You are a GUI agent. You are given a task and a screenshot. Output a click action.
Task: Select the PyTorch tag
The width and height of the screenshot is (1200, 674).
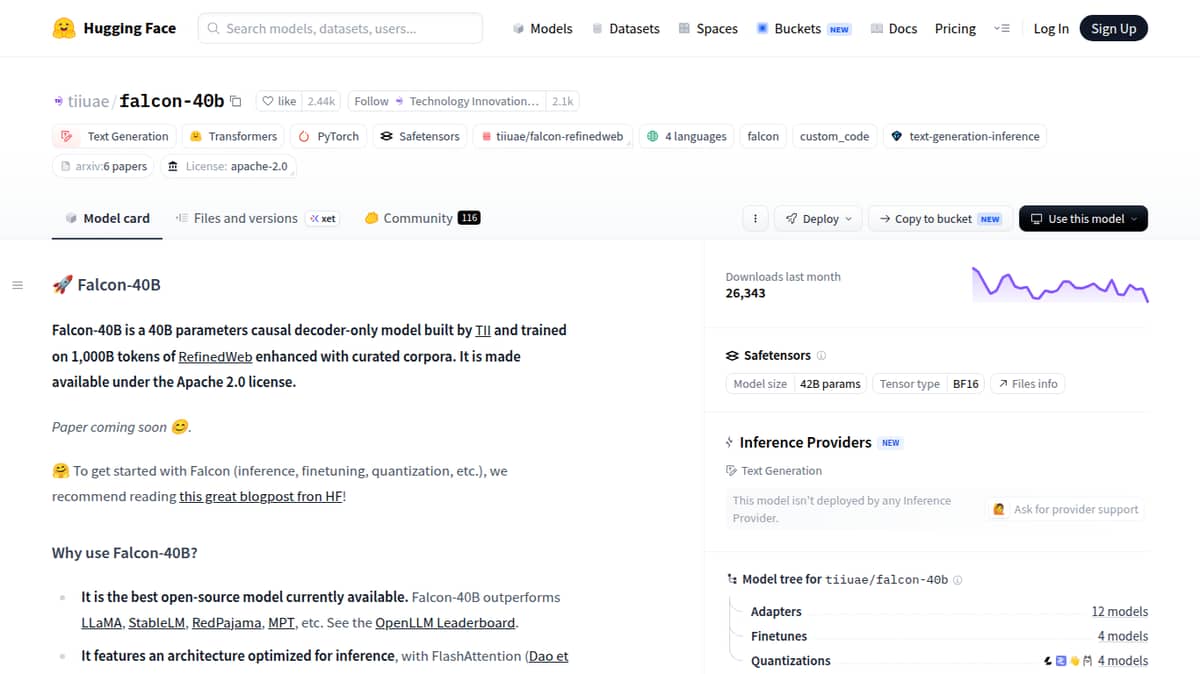(x=329, y=136)
